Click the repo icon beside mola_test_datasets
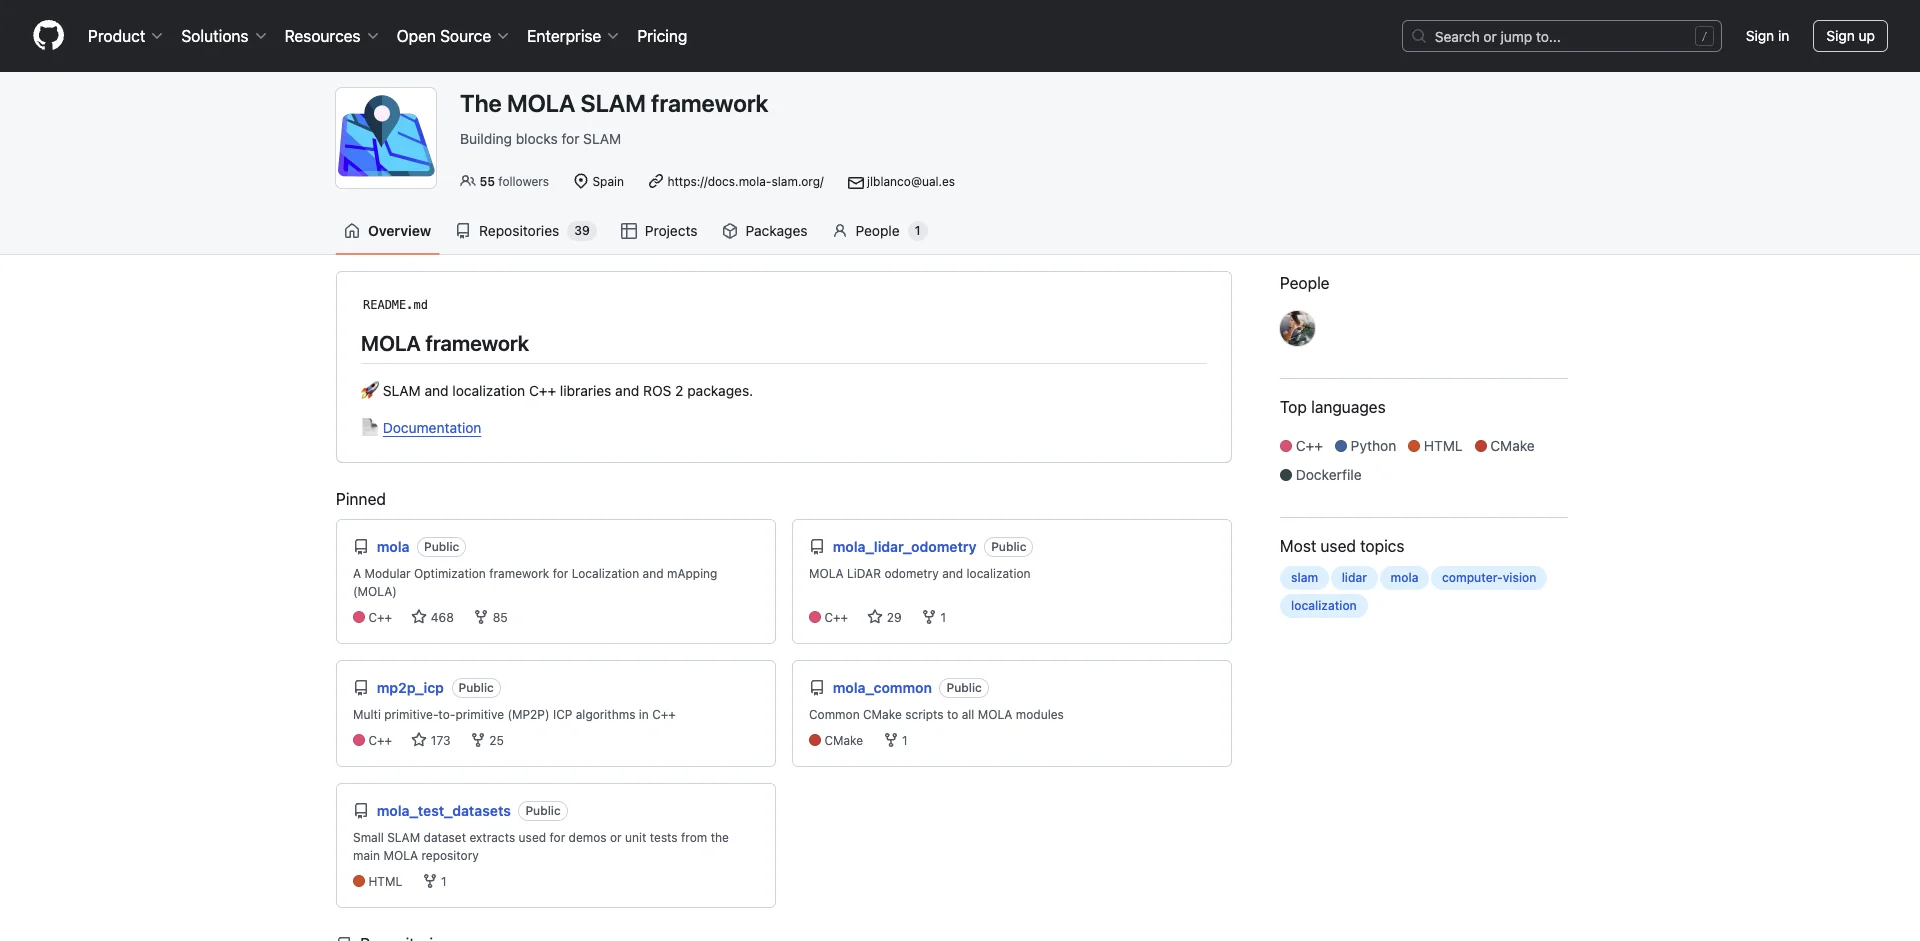This screenshot has height=941, width=1920. coord(361,811)
